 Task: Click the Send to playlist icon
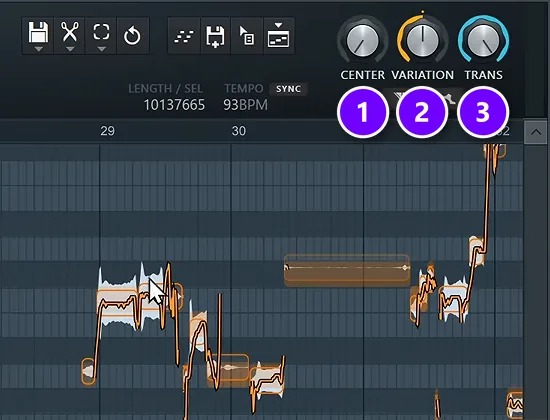pyautogui.click(x=279, y=36)
